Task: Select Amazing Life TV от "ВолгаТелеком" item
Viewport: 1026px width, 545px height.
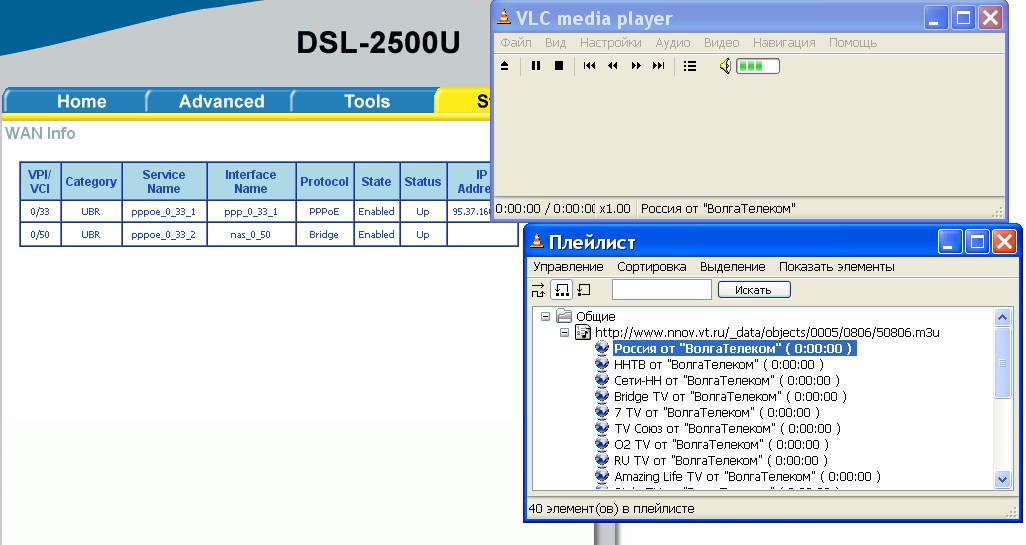Action: pos(747,477)
